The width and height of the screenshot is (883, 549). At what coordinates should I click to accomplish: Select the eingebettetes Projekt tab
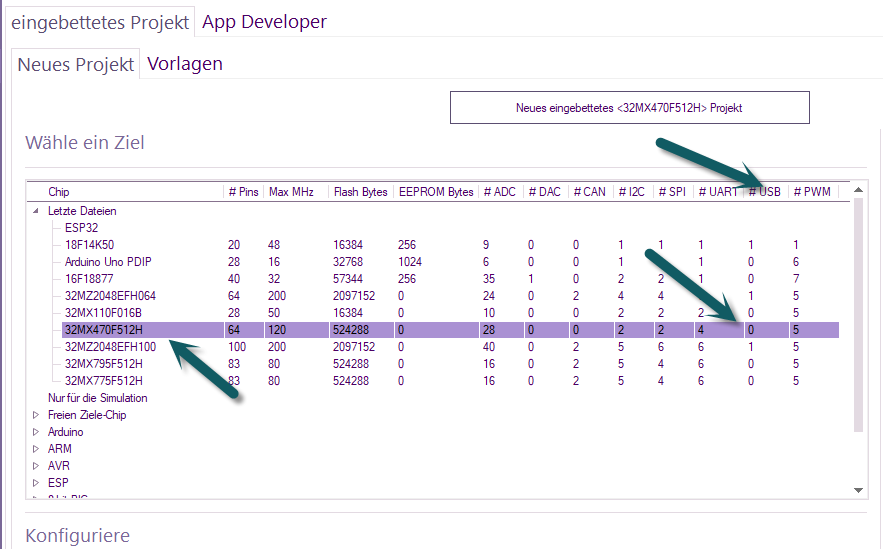point(100,23)
